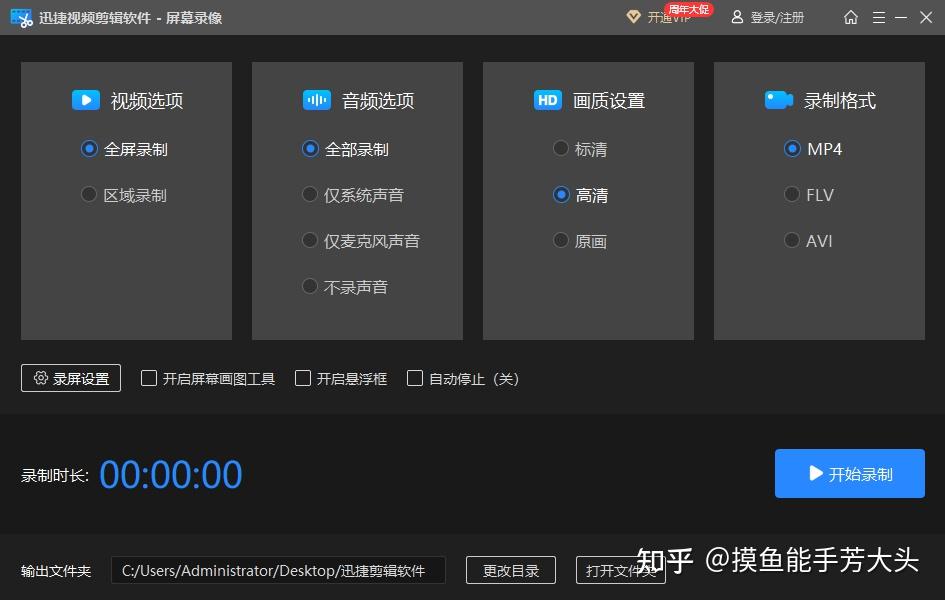Viewport: 945px width, 600px height.
Task: Click the 音频选项 waveform icon
Action: point(316,100)
